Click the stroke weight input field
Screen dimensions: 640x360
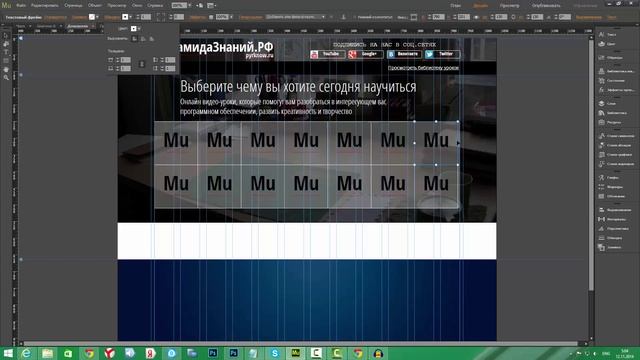[146, 17]
